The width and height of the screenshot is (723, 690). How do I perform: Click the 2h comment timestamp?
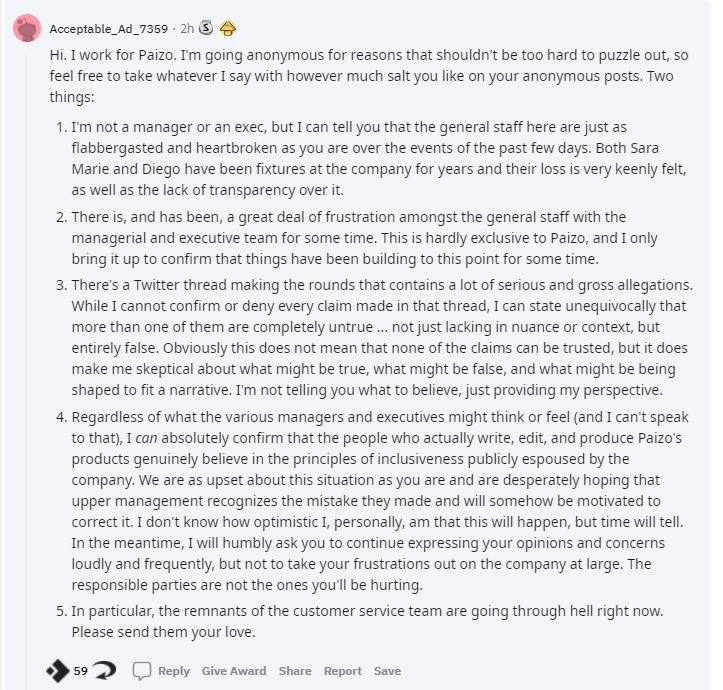coord(187,29)
